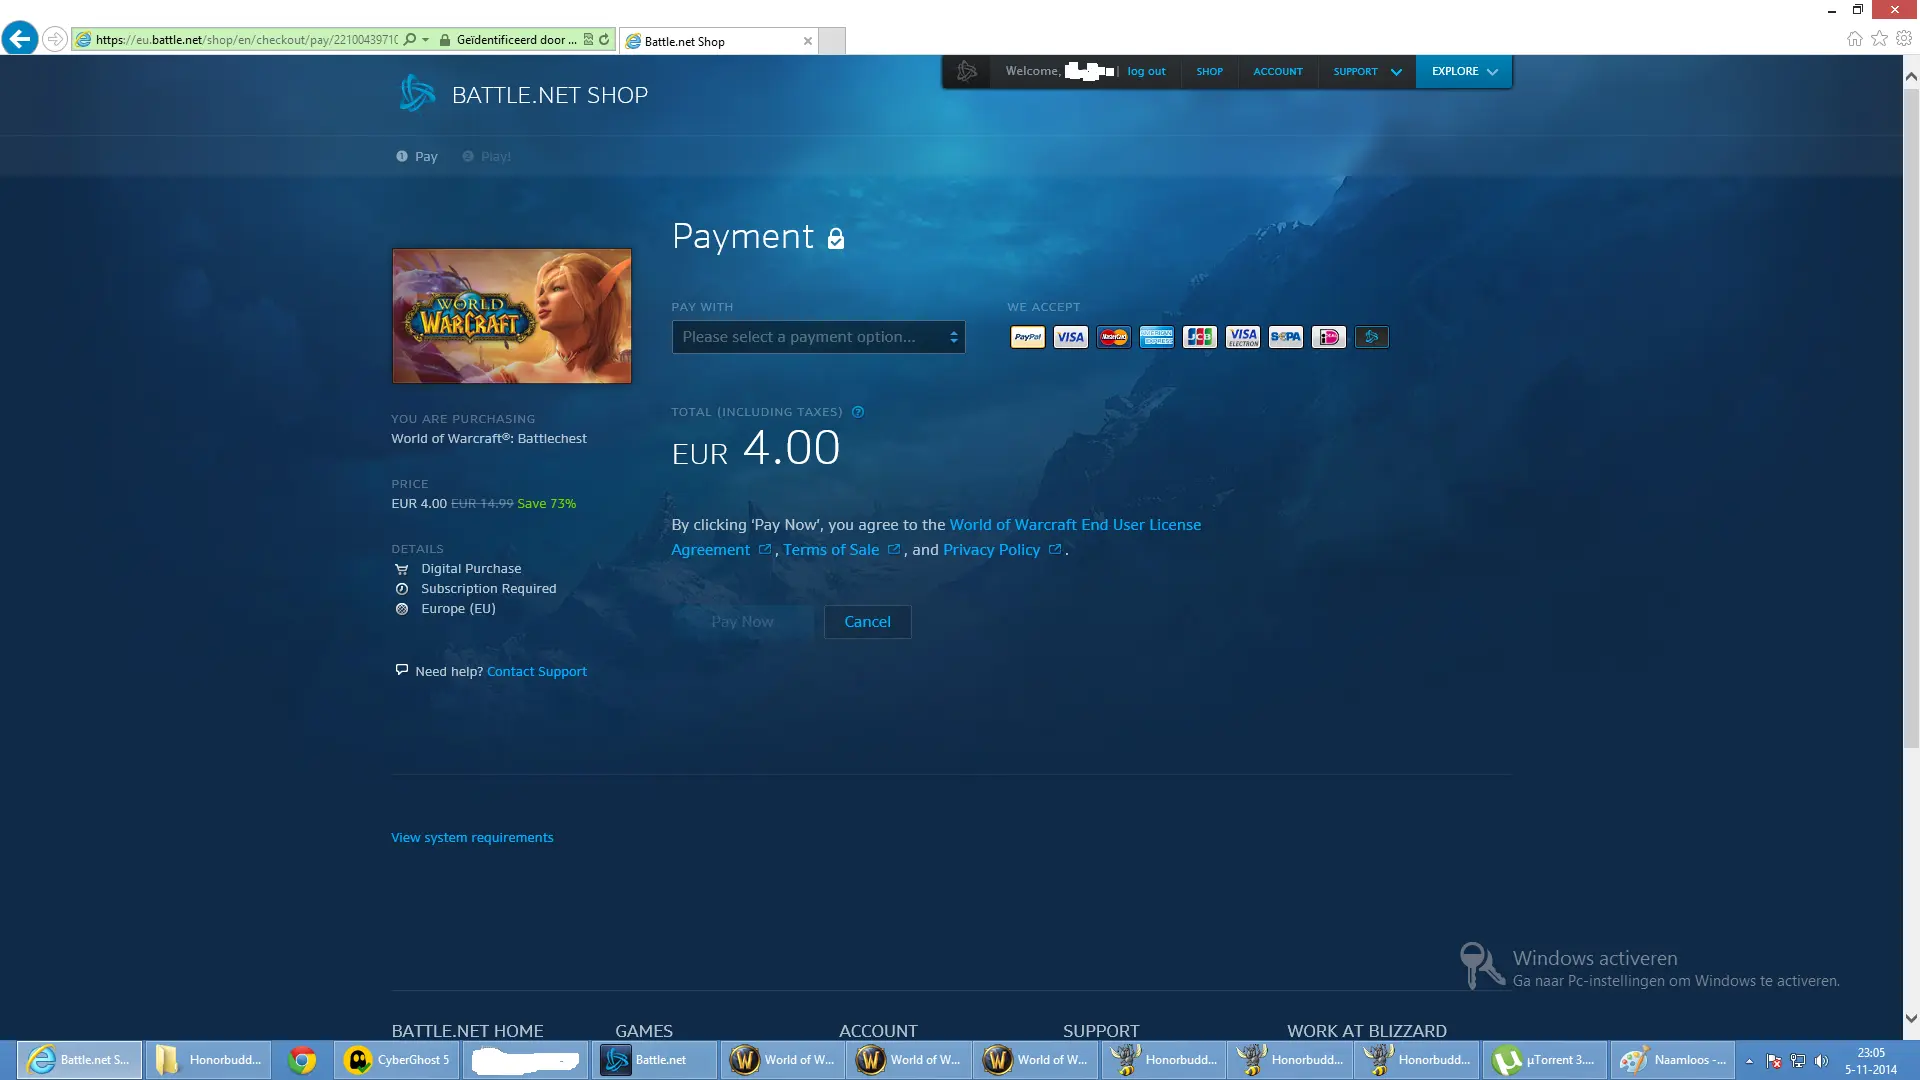Show hidden system tray icons

coord(1749,1061)
